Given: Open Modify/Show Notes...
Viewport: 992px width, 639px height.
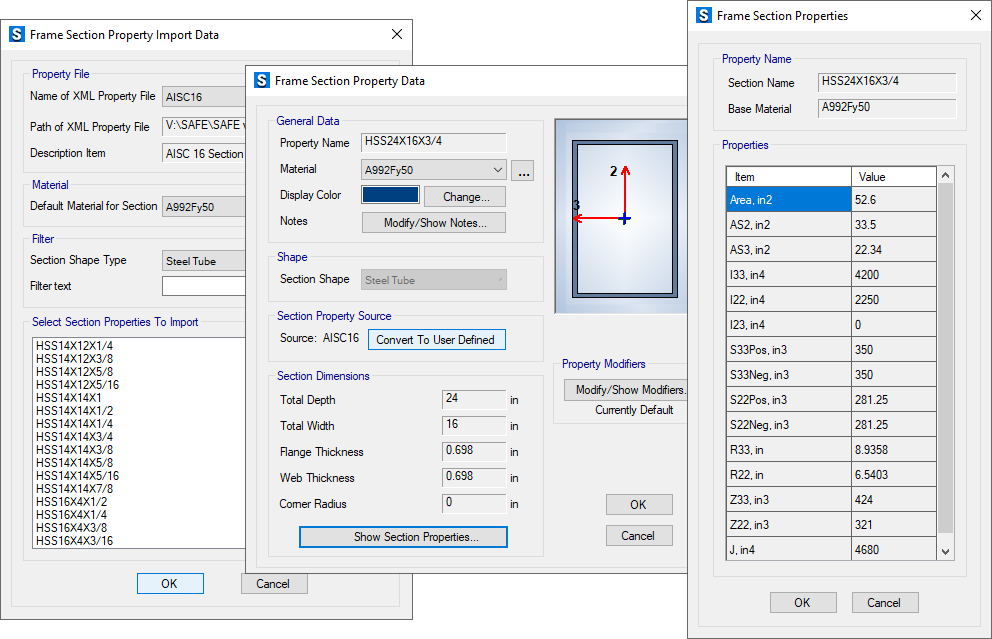Looking at the screenshot, I should (434, 223).
